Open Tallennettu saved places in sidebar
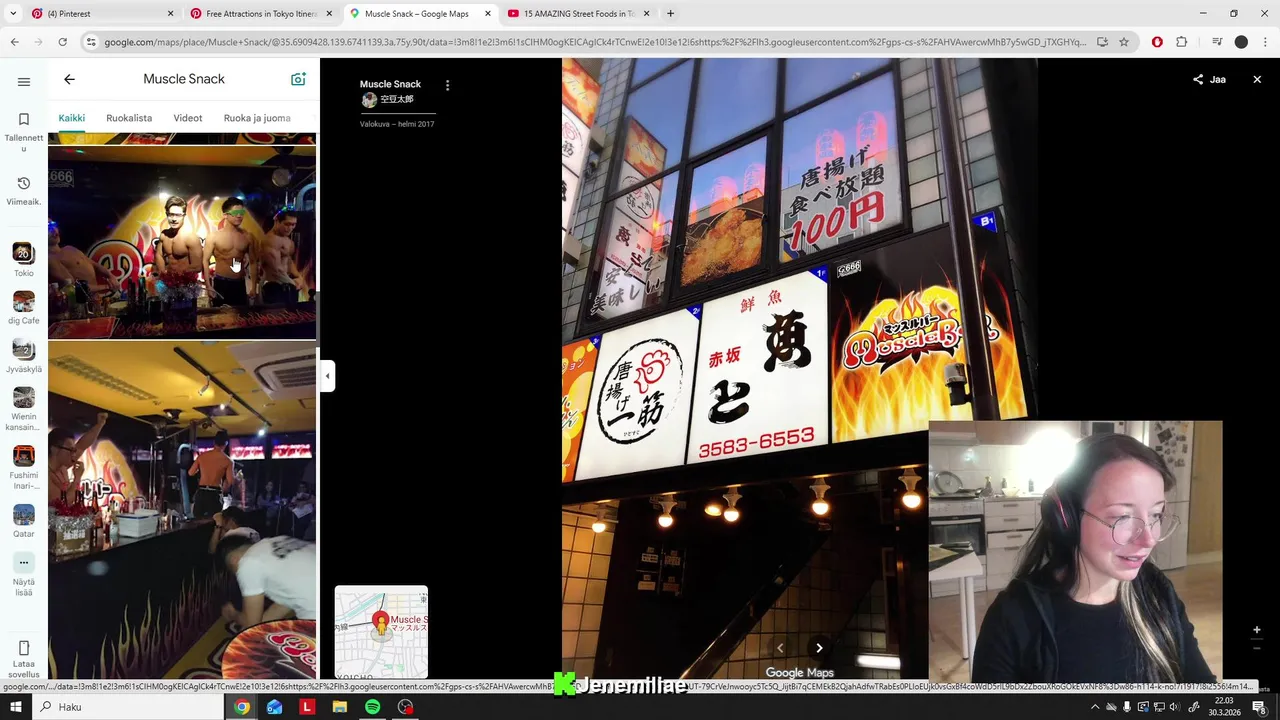1280x720 pixels. (x=24, y=130)
